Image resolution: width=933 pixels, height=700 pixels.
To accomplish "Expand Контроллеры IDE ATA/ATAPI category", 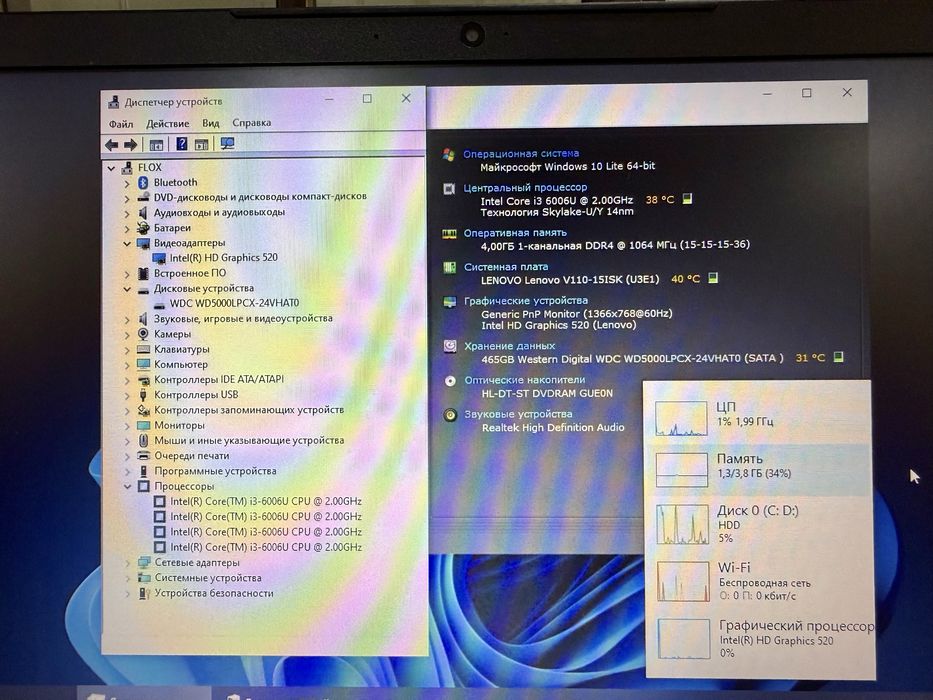I will [x=127, y=380].
